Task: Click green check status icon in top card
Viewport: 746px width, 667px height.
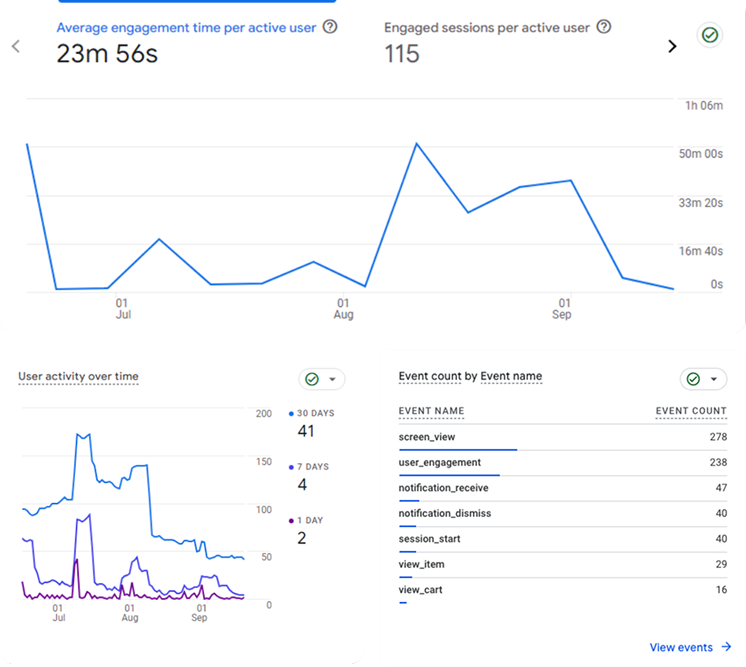Action: [710, 35]
